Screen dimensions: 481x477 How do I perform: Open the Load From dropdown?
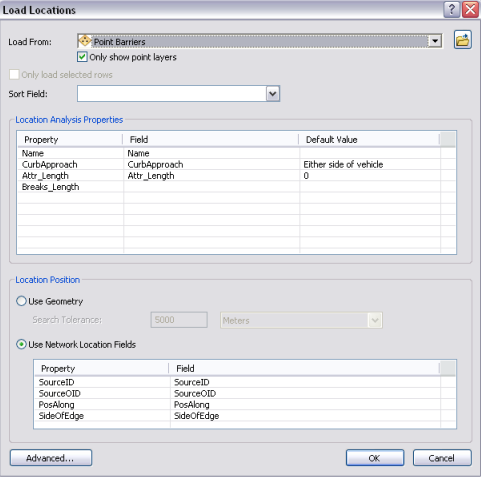(435, 41)
